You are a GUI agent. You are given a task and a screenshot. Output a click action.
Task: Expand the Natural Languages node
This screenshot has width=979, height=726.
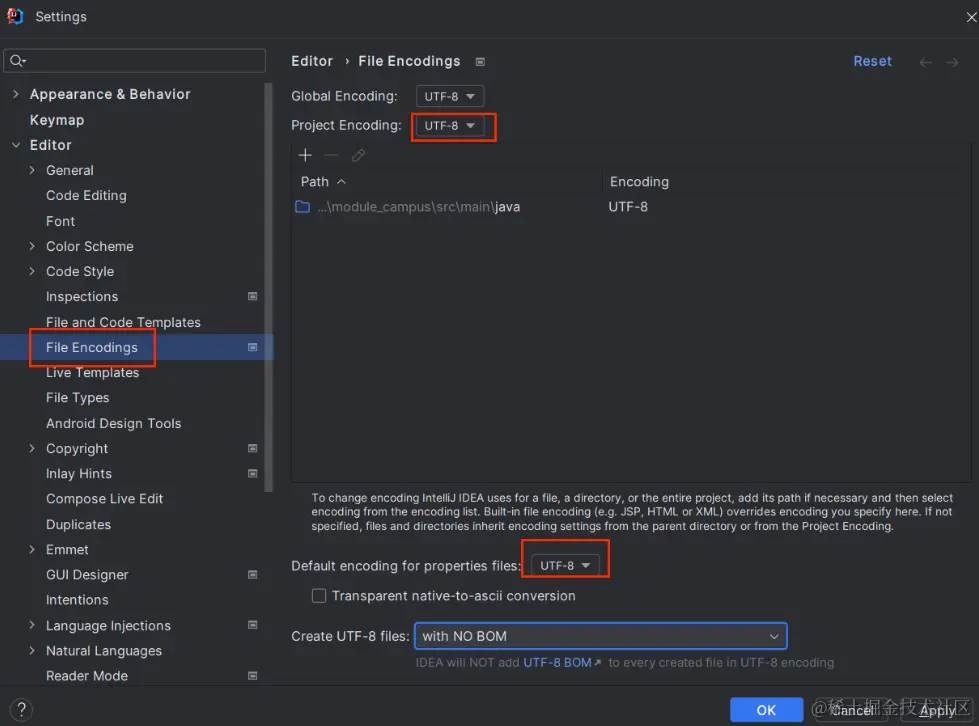pyautogui.click(x=32, y=650)
